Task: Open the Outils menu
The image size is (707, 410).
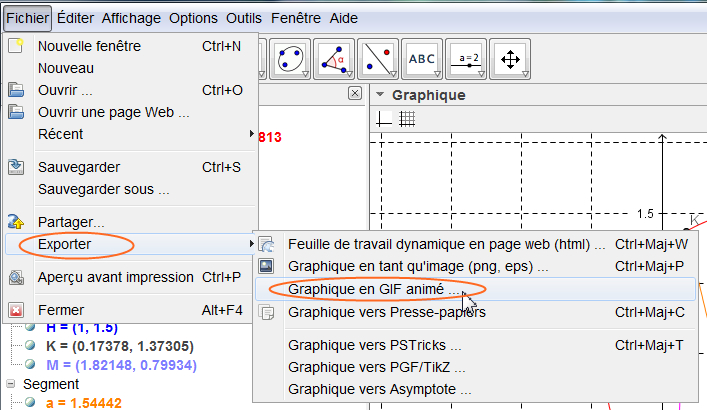Action: [244, 18]
